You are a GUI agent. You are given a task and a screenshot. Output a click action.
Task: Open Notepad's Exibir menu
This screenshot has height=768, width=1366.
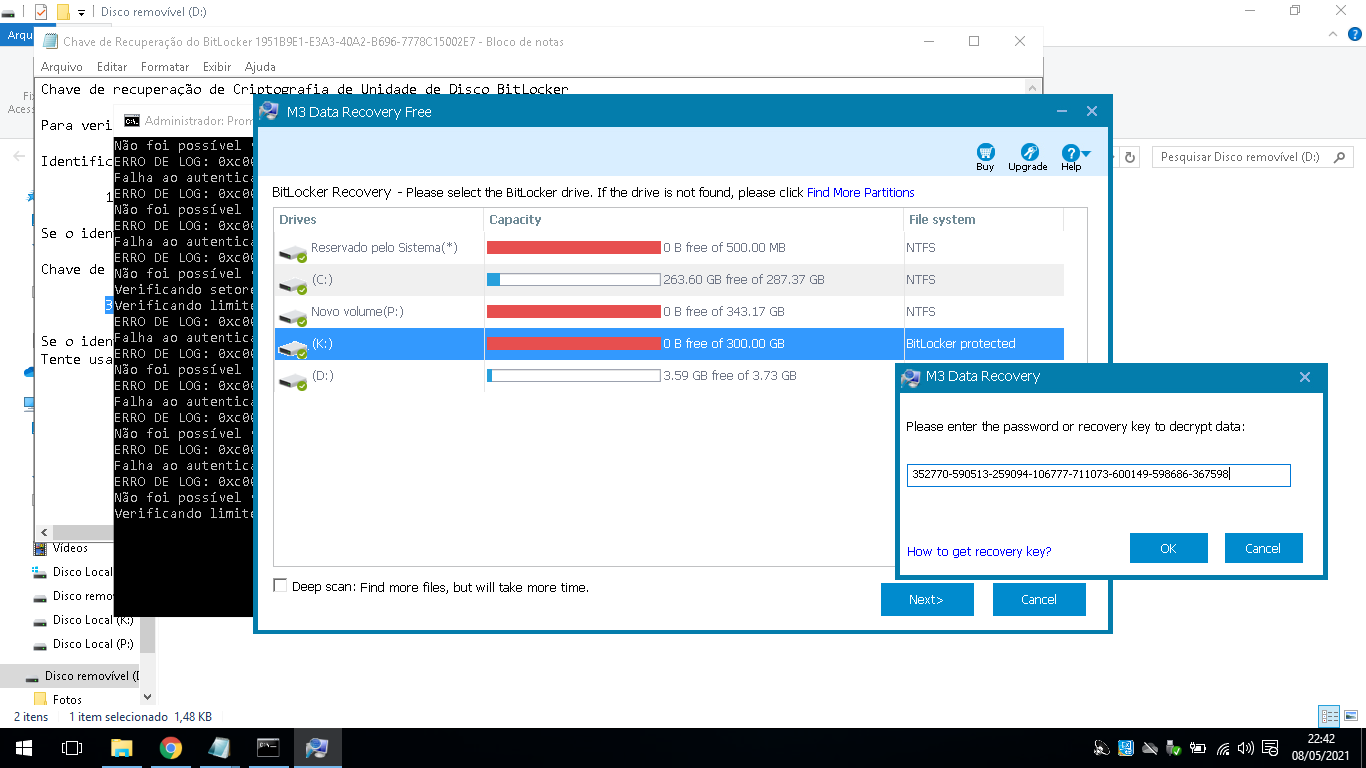[217, 67]
